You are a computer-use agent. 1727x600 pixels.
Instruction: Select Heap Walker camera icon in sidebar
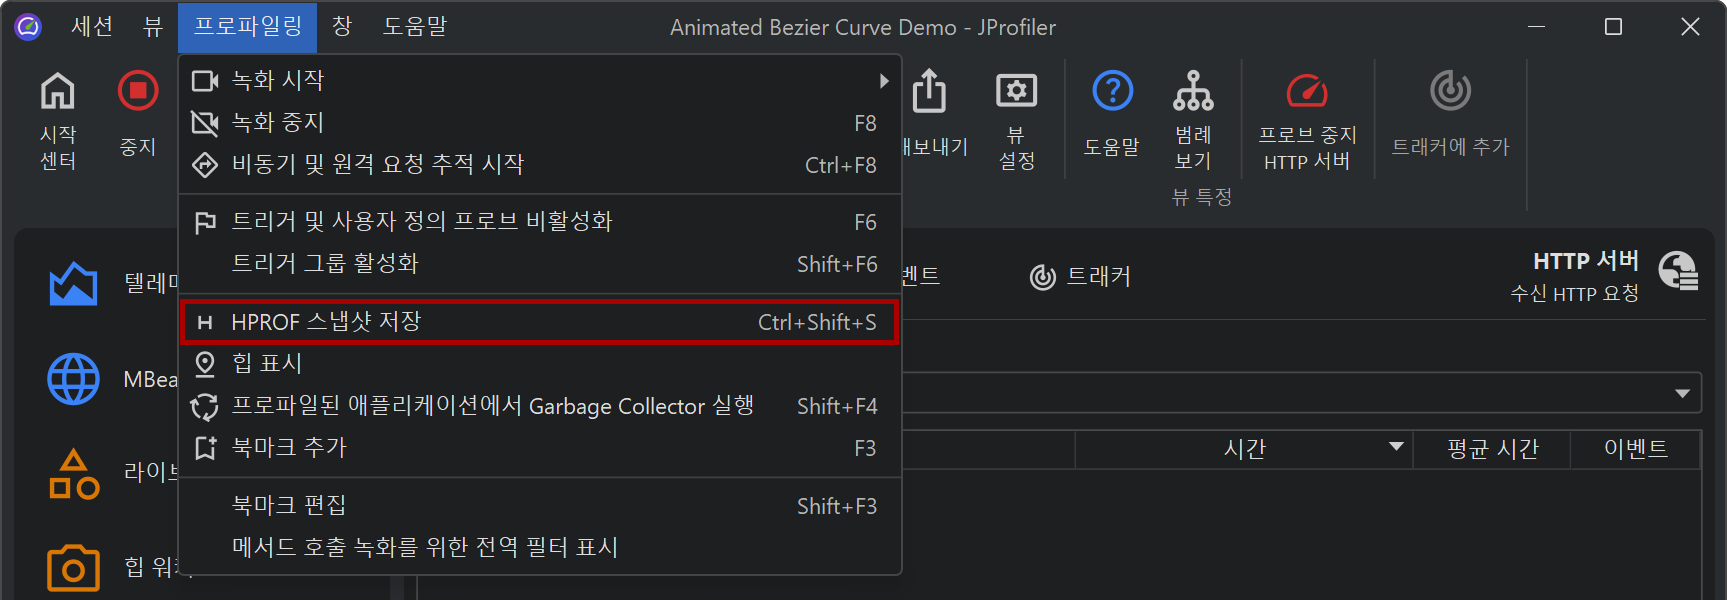tap(73, 568)
